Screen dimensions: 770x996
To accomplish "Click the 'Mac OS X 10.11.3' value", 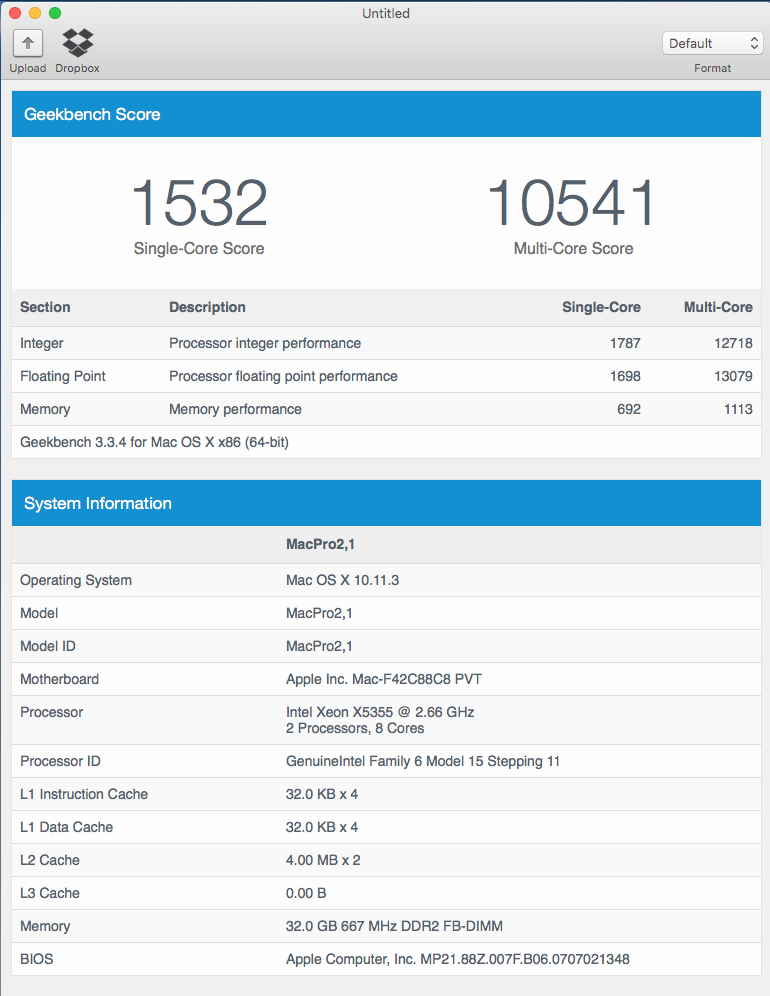I will click(342, 581).
